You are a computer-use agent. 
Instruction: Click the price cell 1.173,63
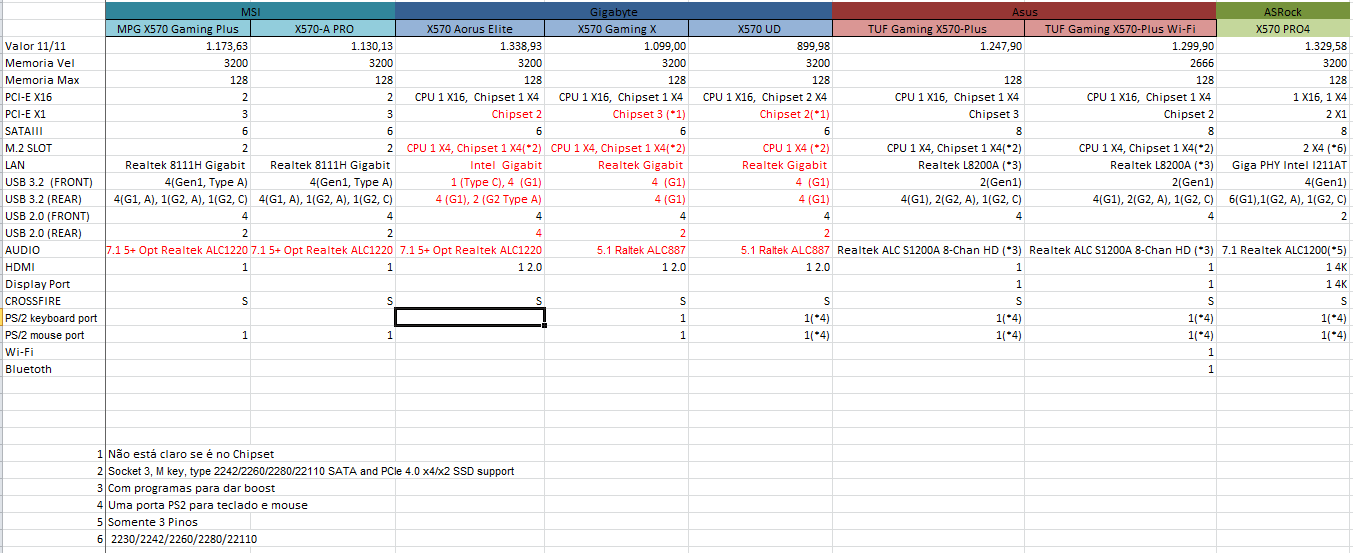click(178, 46)
